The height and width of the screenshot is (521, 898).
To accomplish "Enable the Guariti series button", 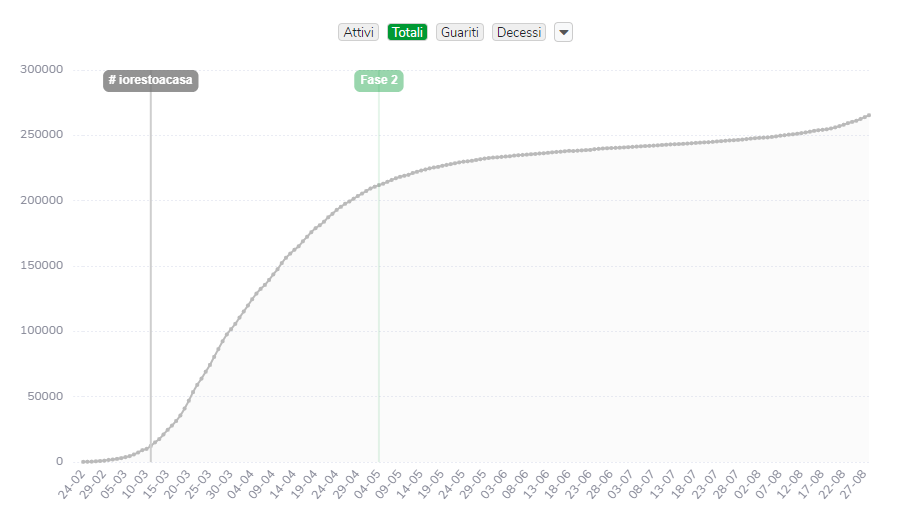I will [x=460, y=32].
